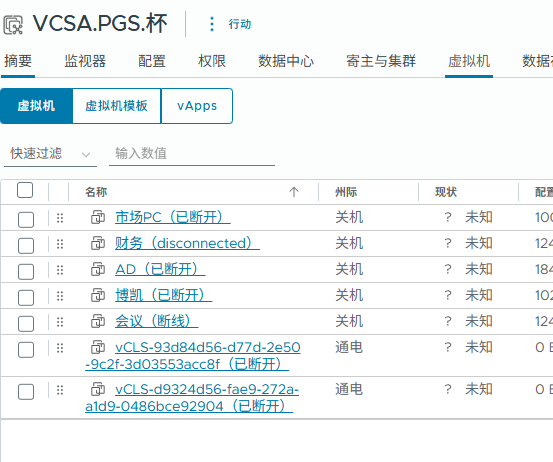Click the VM icon for 博凯 row
This screenshot has width=553, height=462.
[98, 296]
